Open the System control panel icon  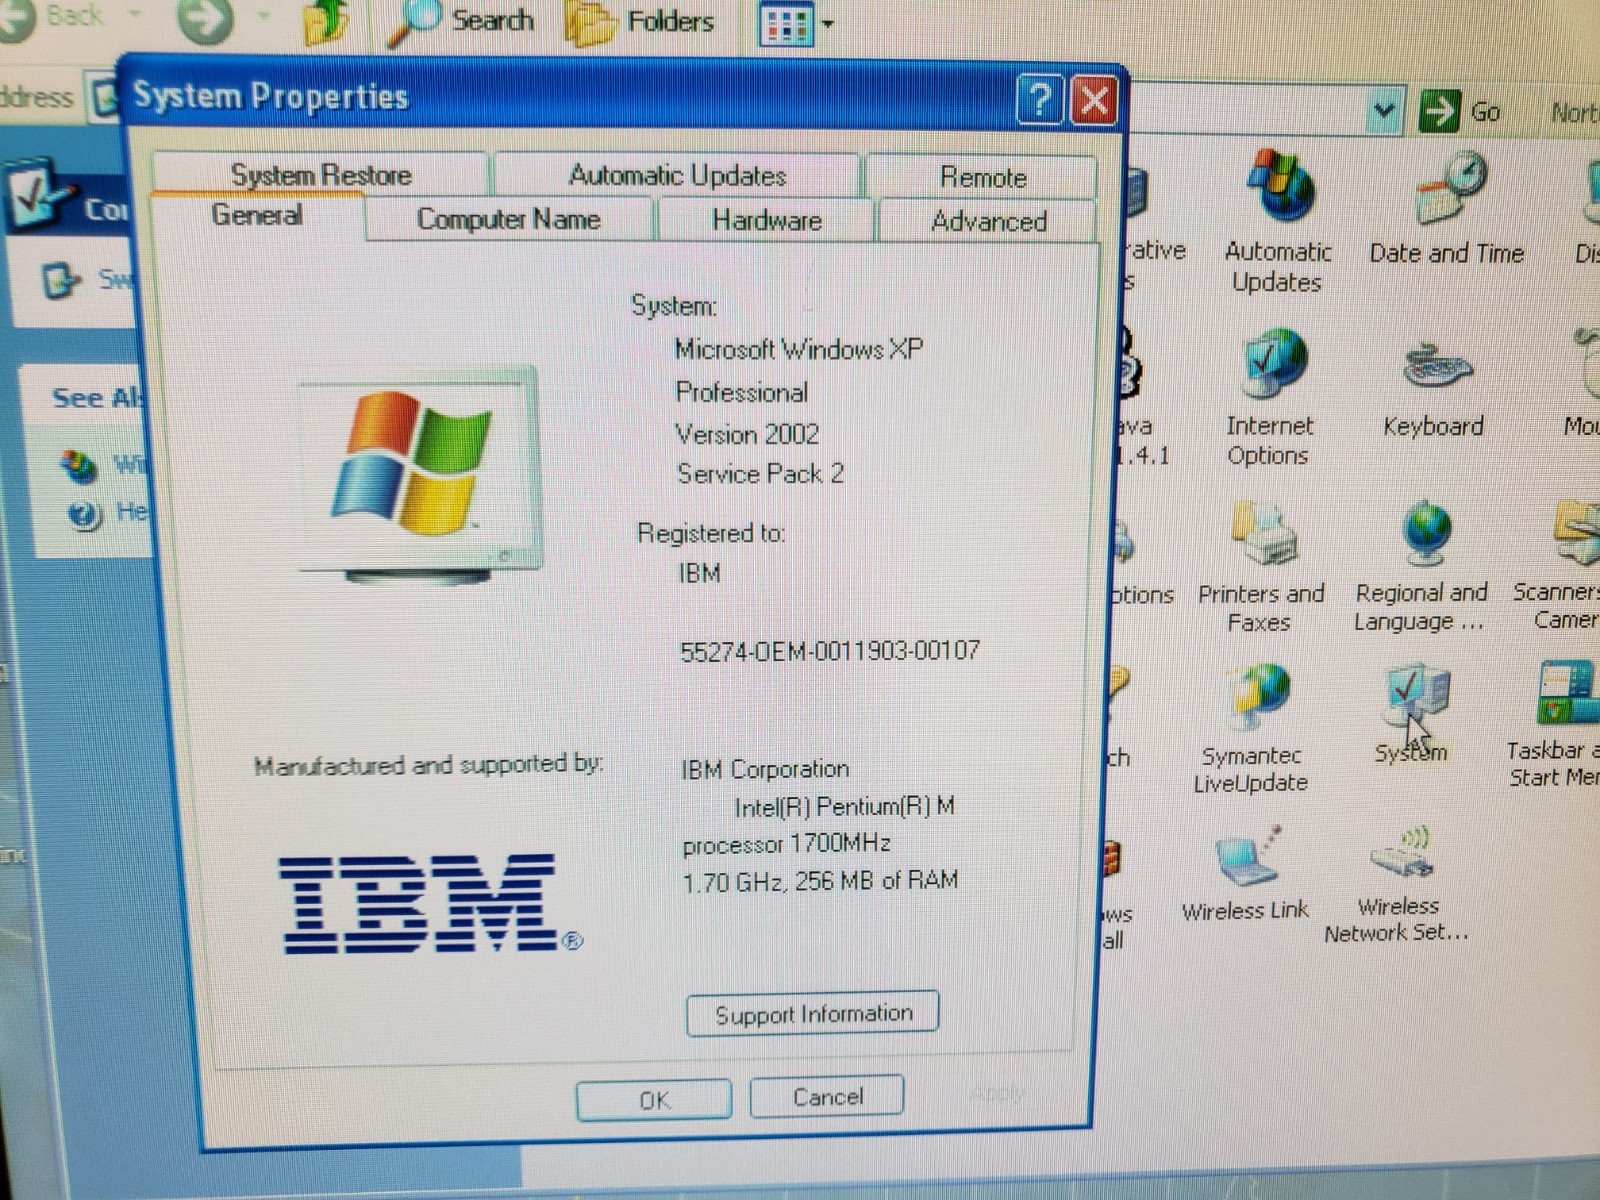pyautogui.click(x=1411, y=714)
